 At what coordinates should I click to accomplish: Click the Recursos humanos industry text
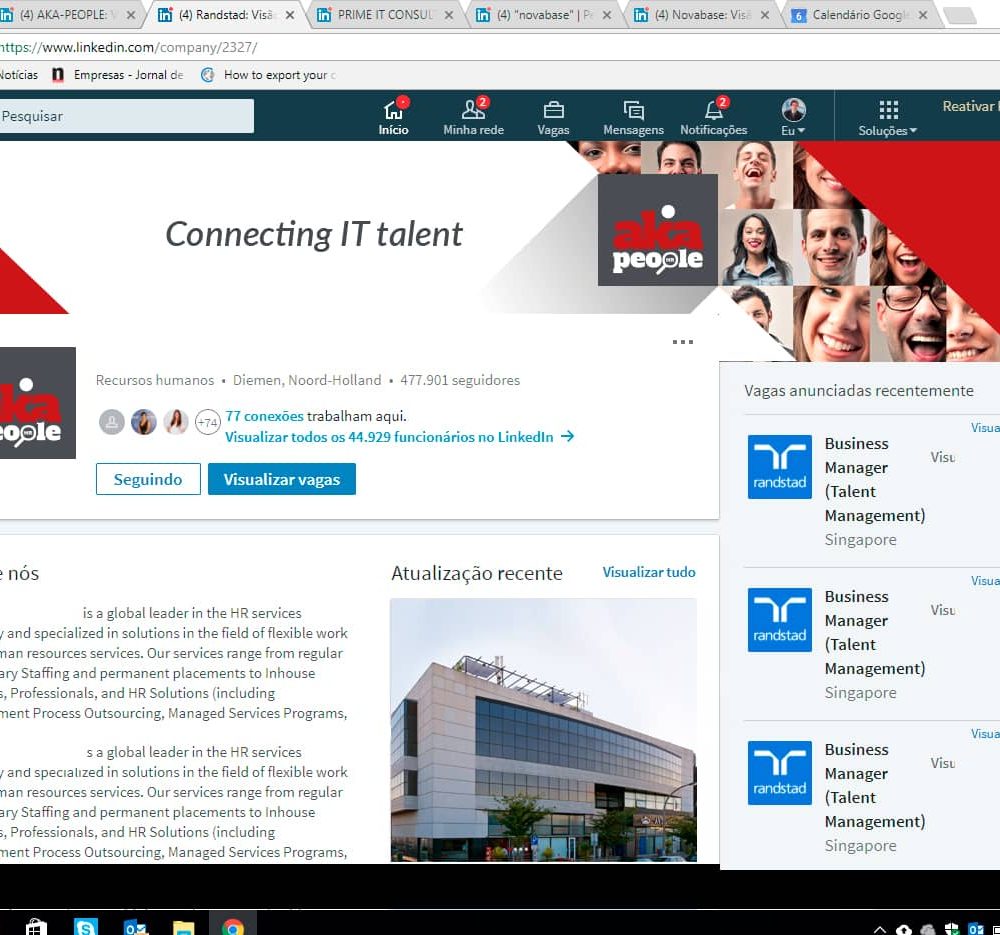coord(155,380)
